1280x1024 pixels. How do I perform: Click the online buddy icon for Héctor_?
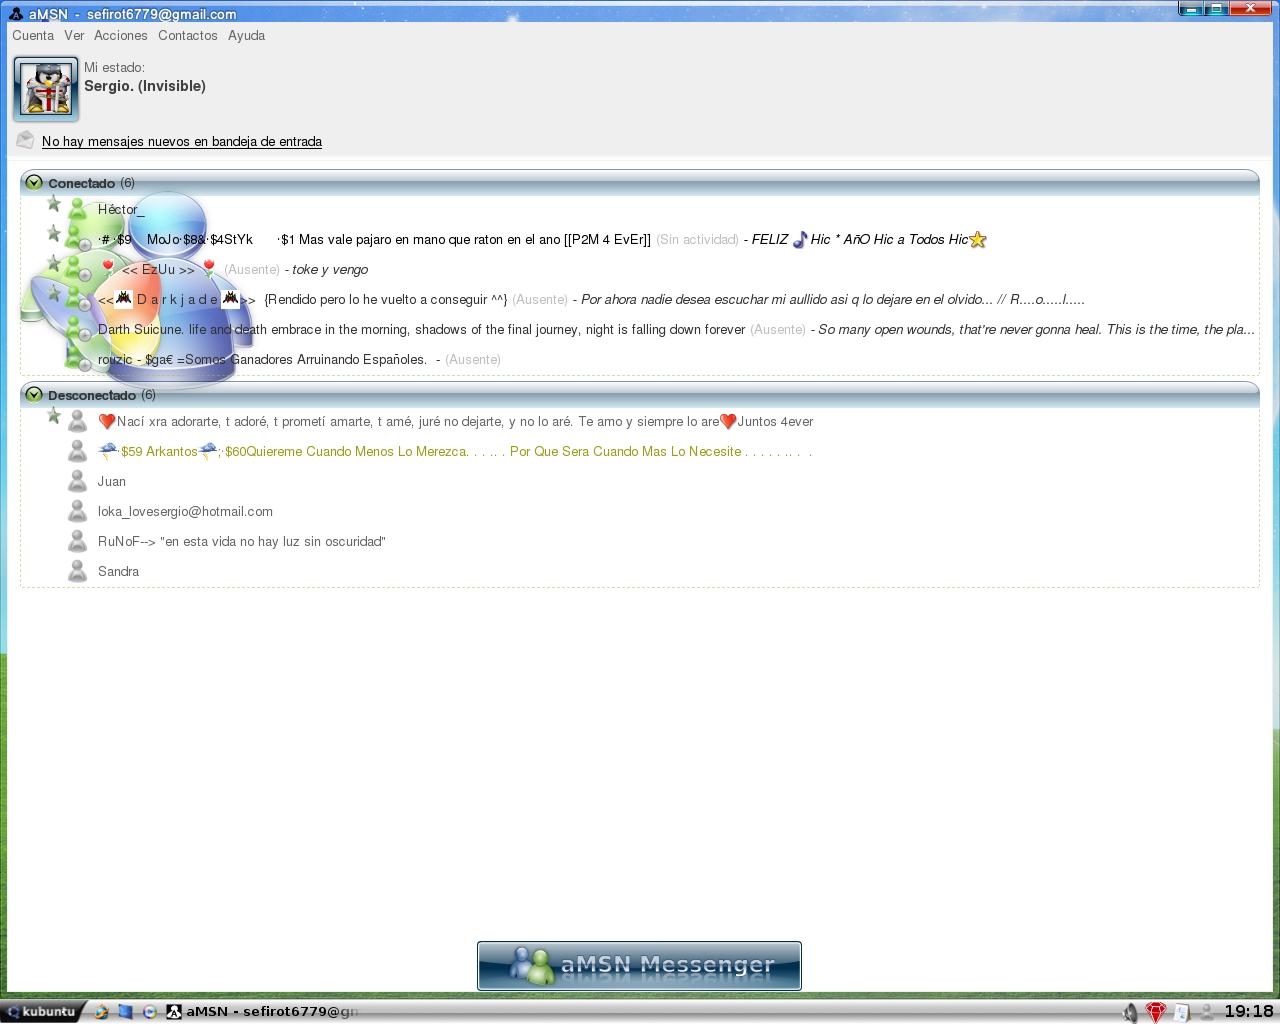(78, 209)
